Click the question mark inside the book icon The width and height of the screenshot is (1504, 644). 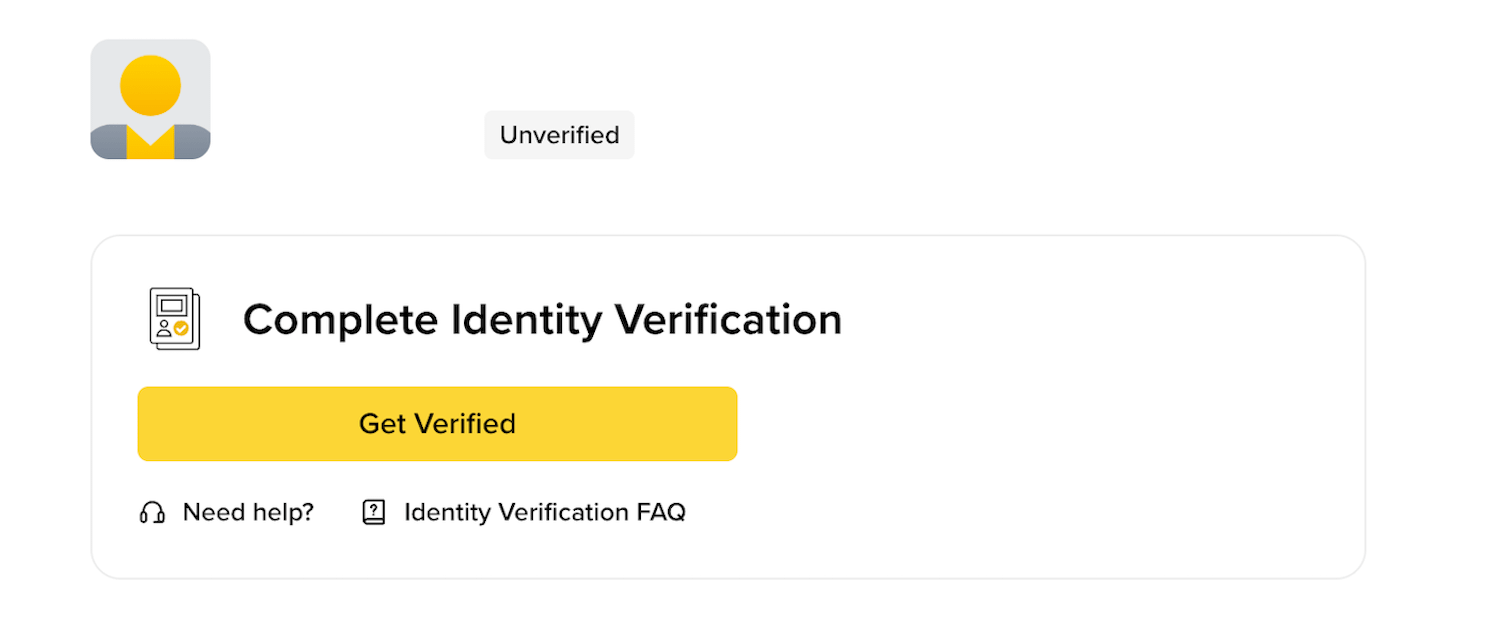tap(374, 511)
